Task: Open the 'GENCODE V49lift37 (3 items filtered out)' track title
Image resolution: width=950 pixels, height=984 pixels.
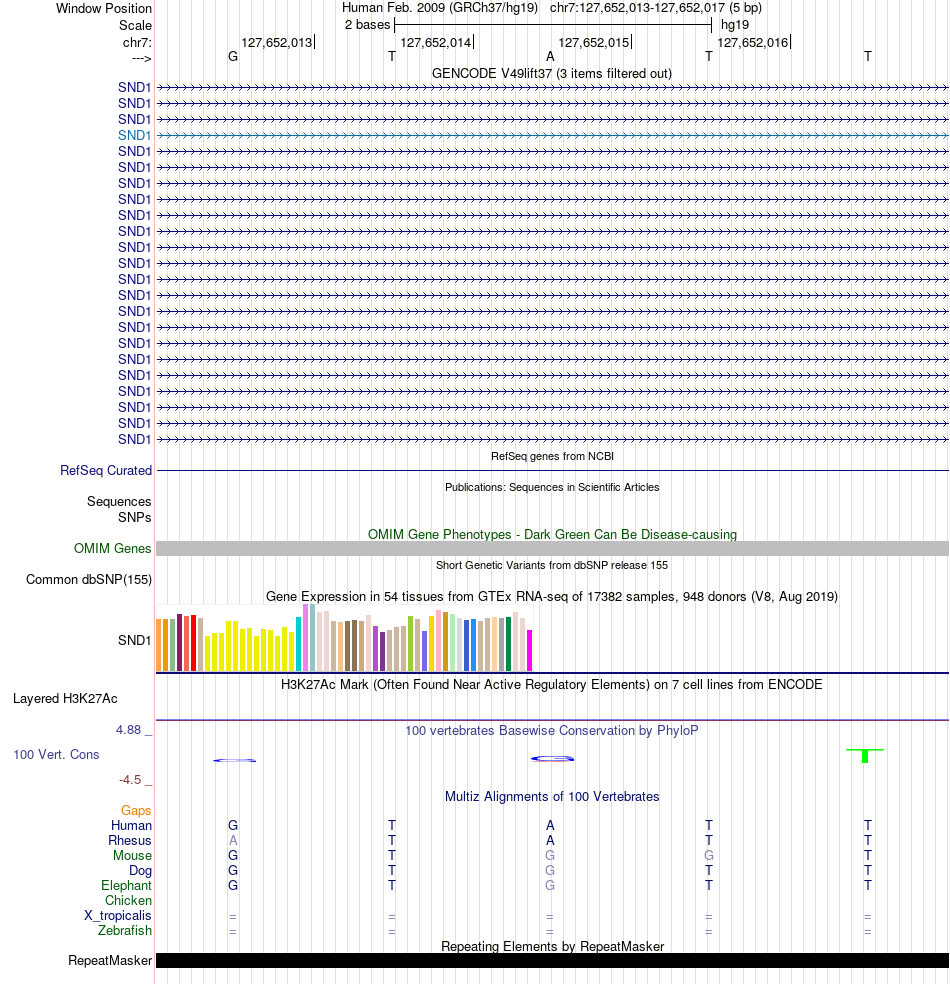Action: pyautogui.click(x=552, y=73)
